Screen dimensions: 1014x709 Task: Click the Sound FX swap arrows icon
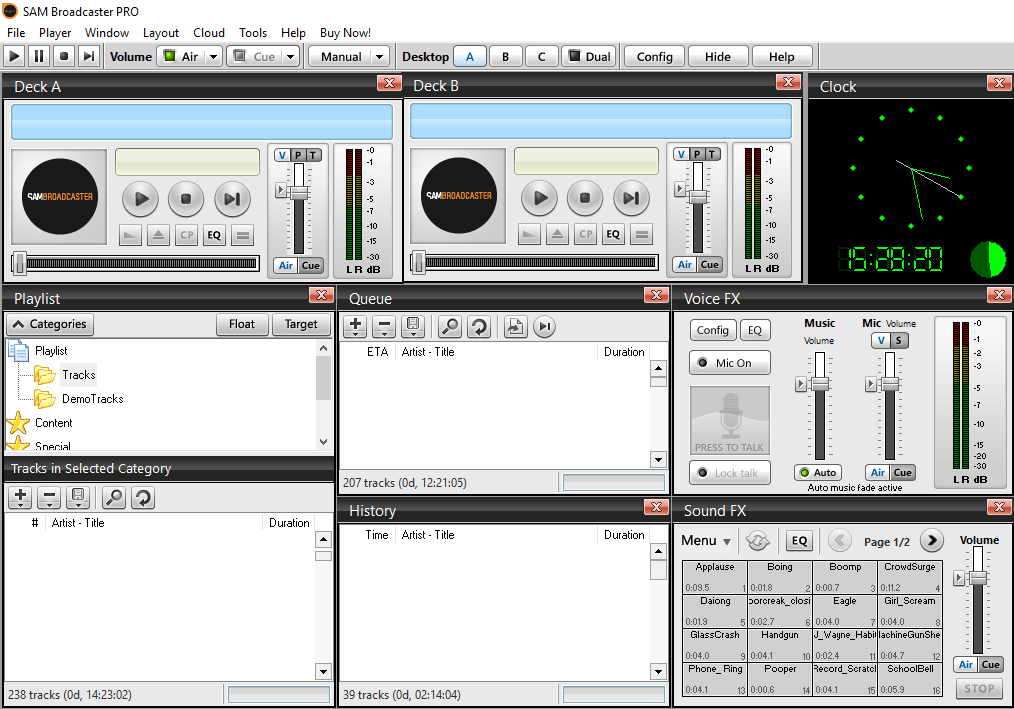tap(758, 540)
